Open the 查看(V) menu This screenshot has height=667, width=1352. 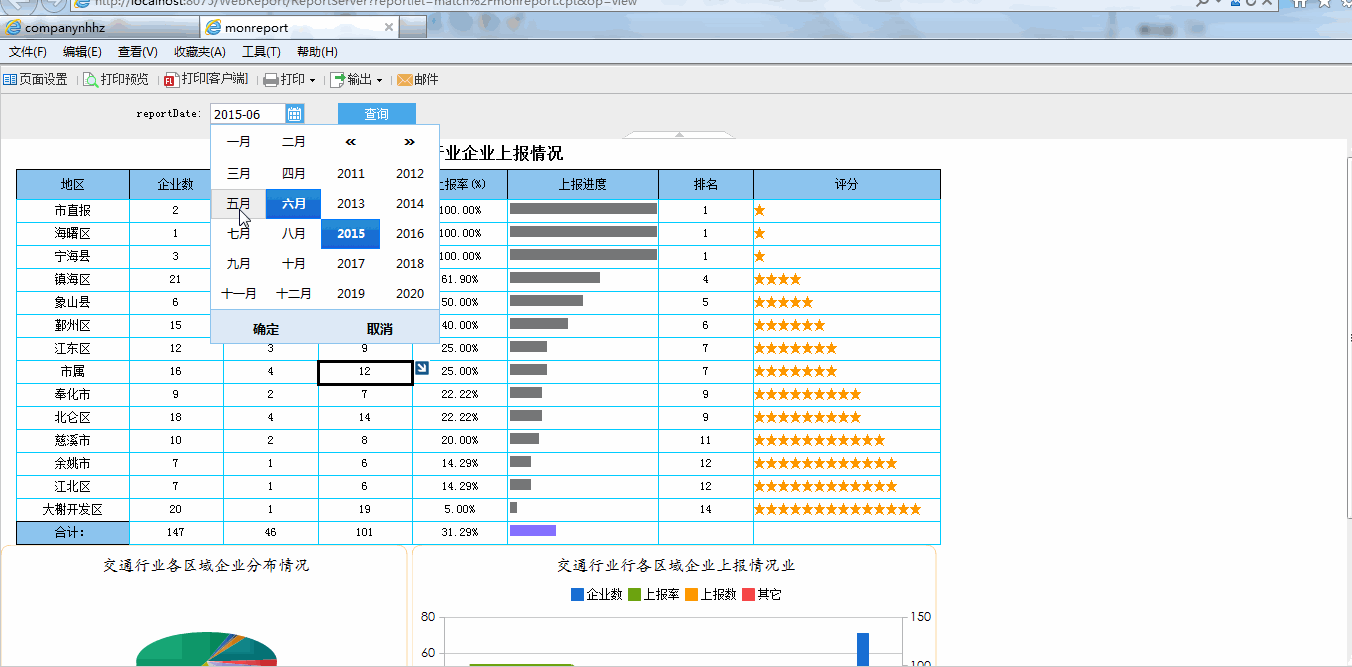(x=137, y=52)
